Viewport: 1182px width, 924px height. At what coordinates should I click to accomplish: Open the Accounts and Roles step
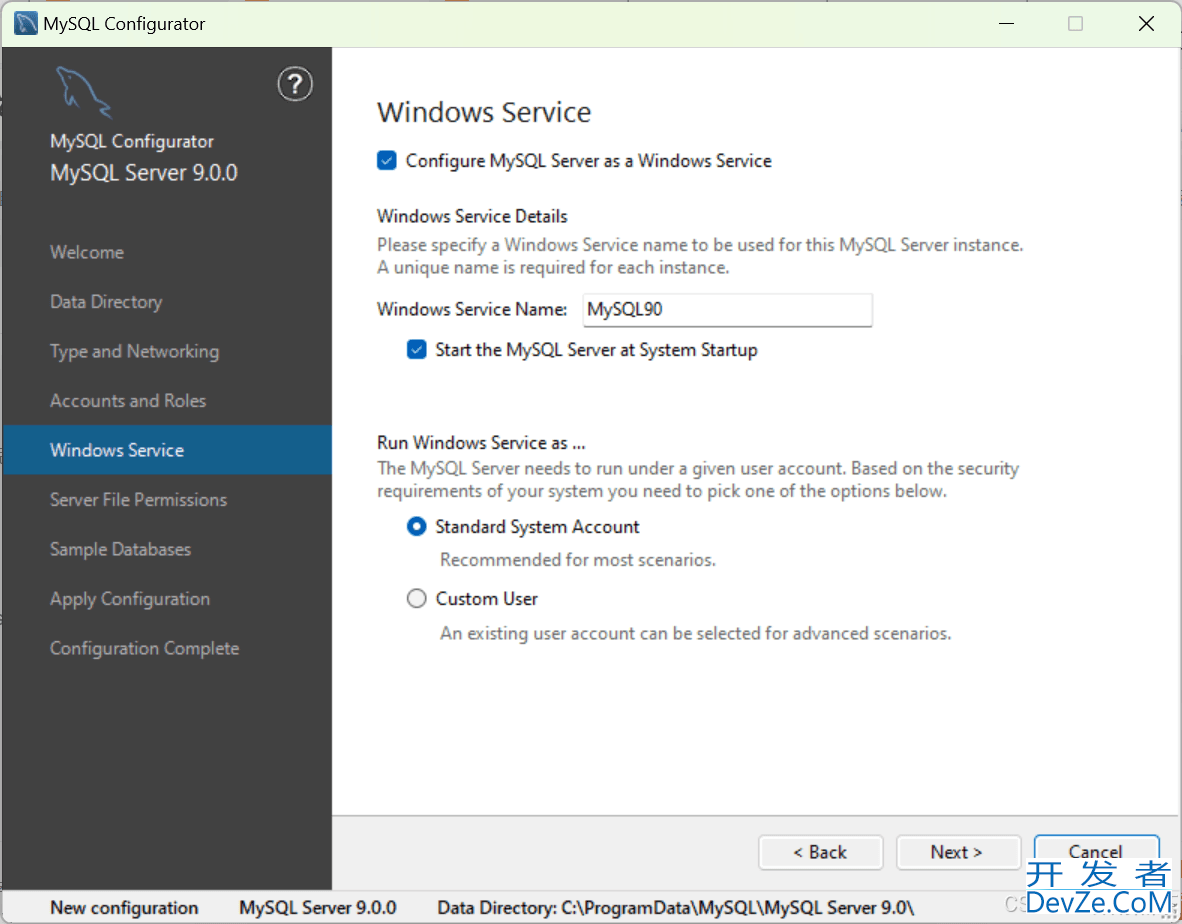pos(128,401)
